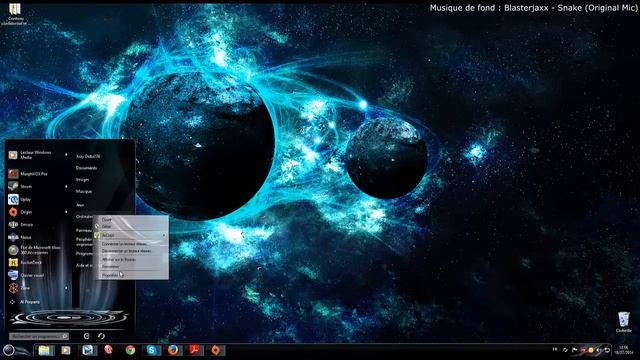Click the FR language indicator in tray
The image size is (640, 360).
pos(555,349)
